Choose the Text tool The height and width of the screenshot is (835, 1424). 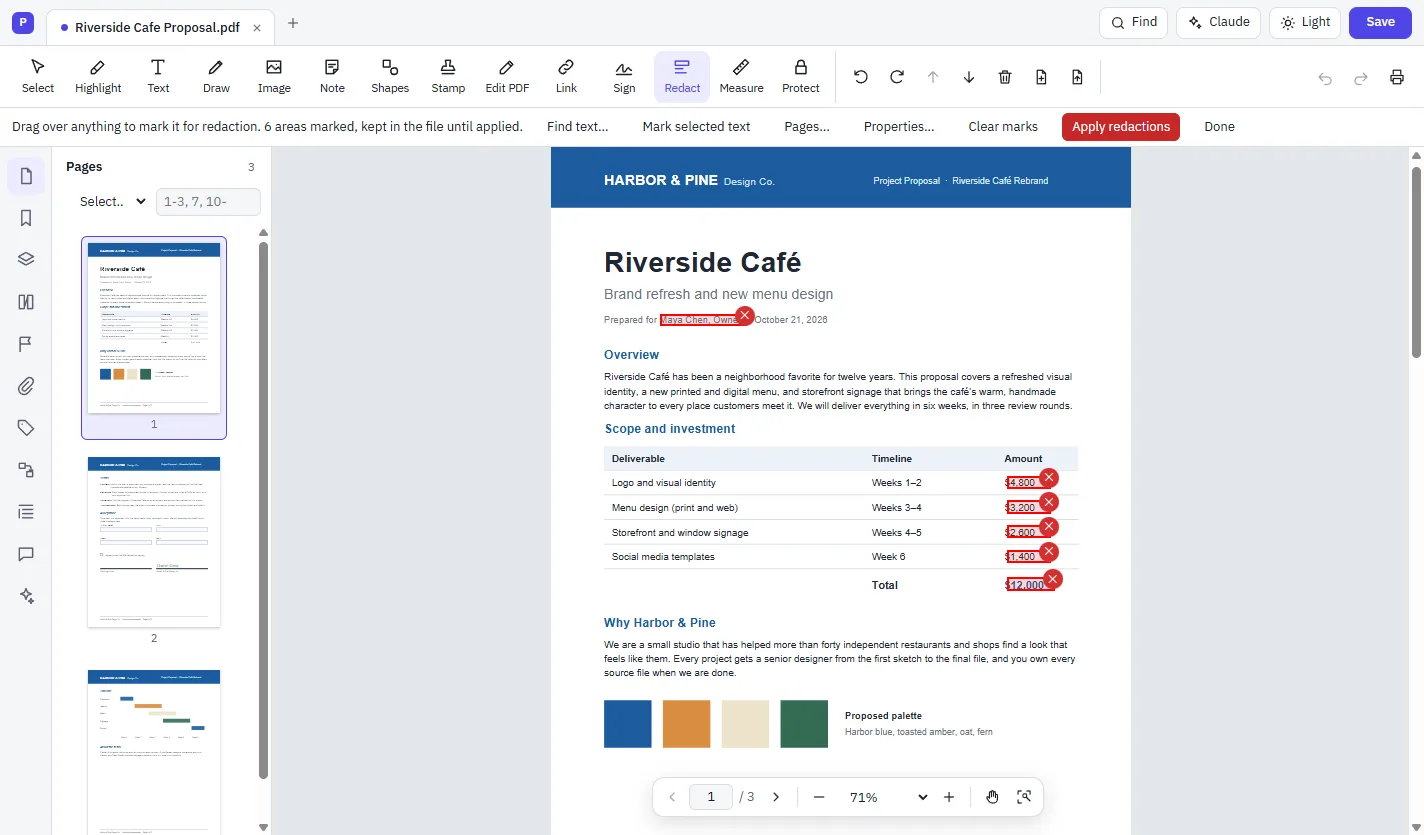click(x=158, y=77)
